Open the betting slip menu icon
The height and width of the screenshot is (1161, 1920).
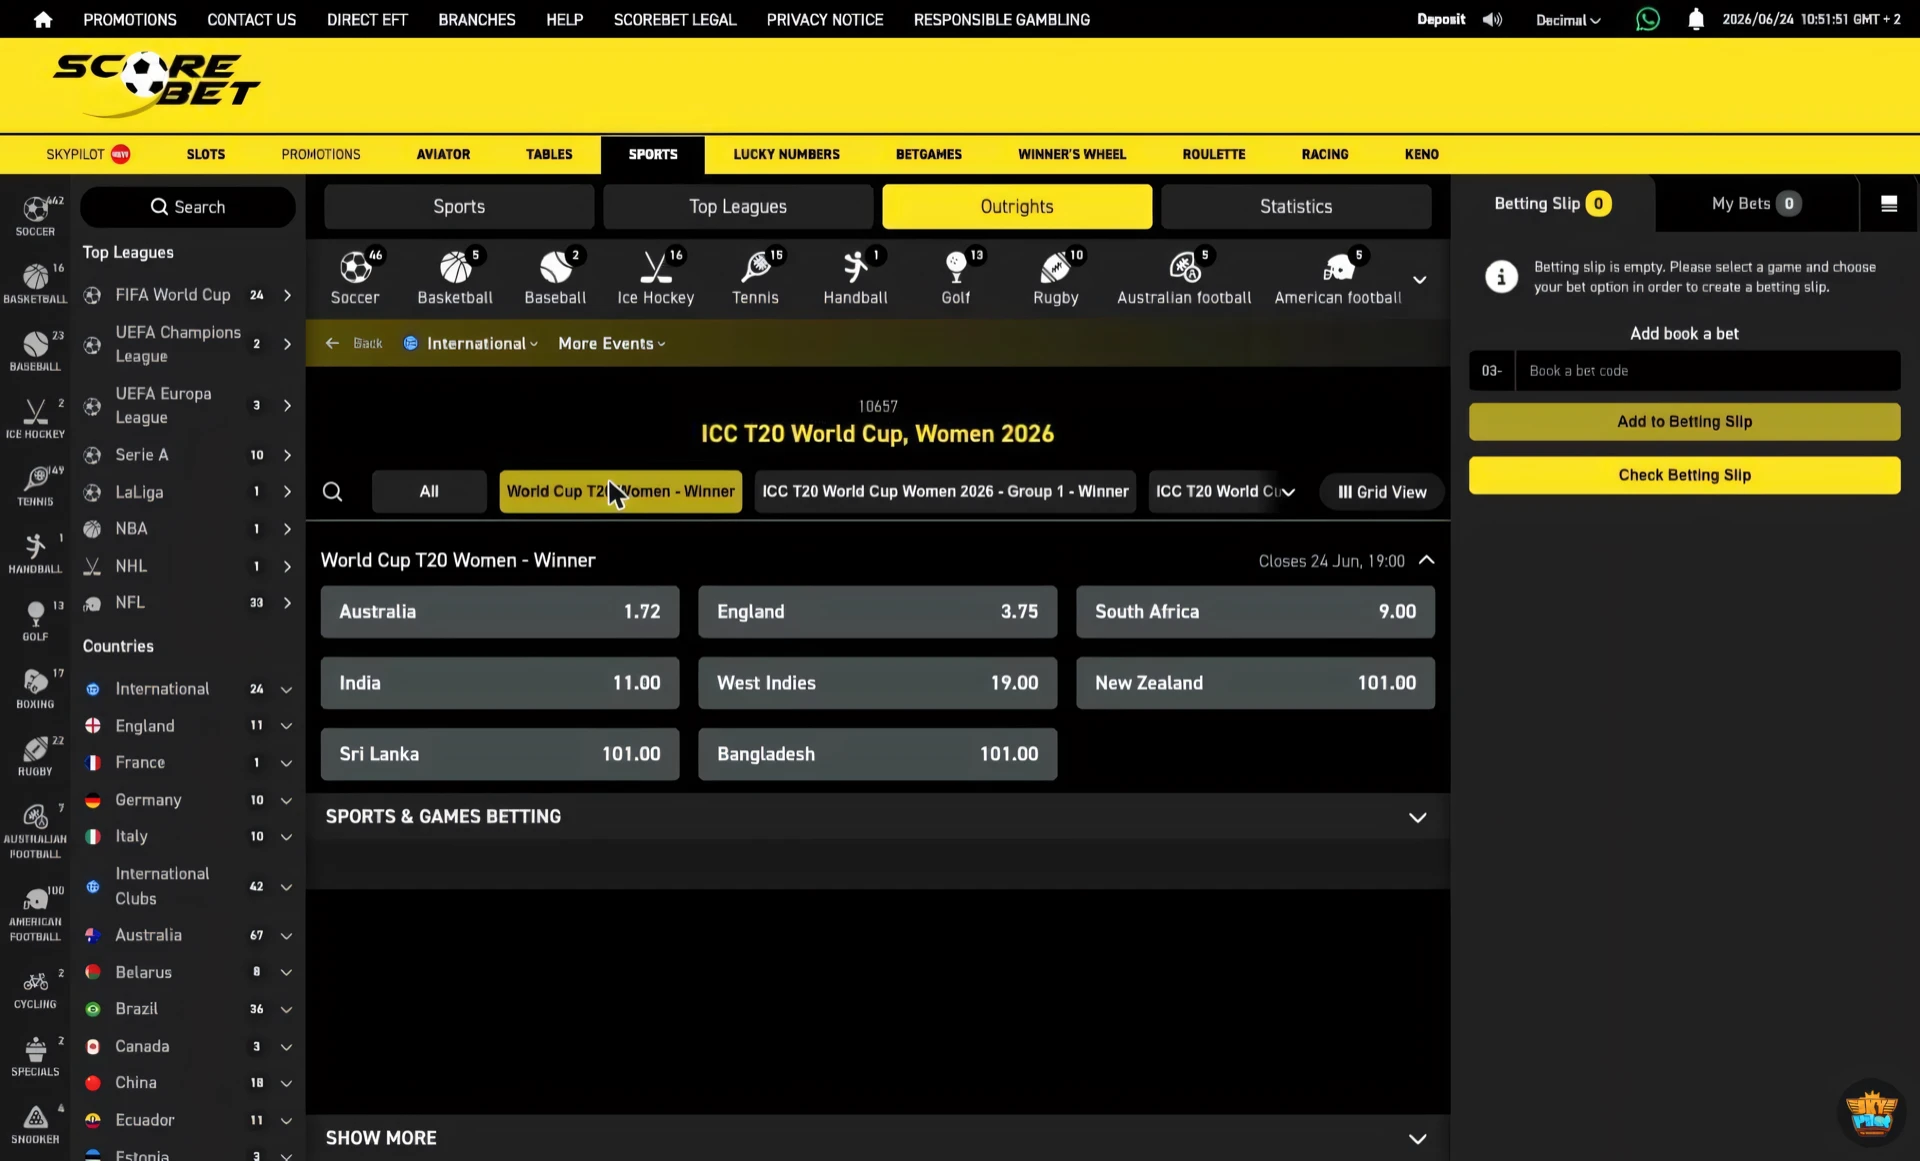pos(1889,204)
